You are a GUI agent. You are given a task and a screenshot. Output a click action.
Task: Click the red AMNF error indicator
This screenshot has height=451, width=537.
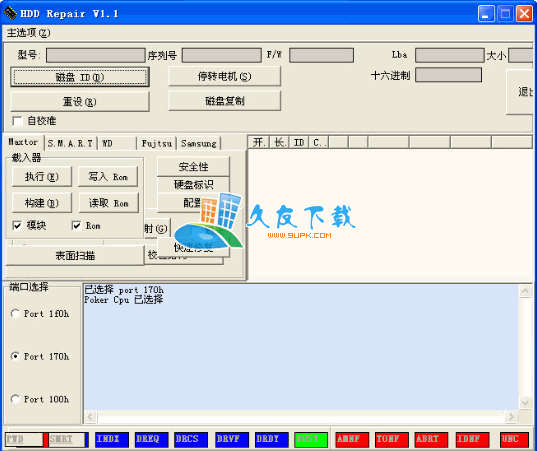[x=352, y=439]
